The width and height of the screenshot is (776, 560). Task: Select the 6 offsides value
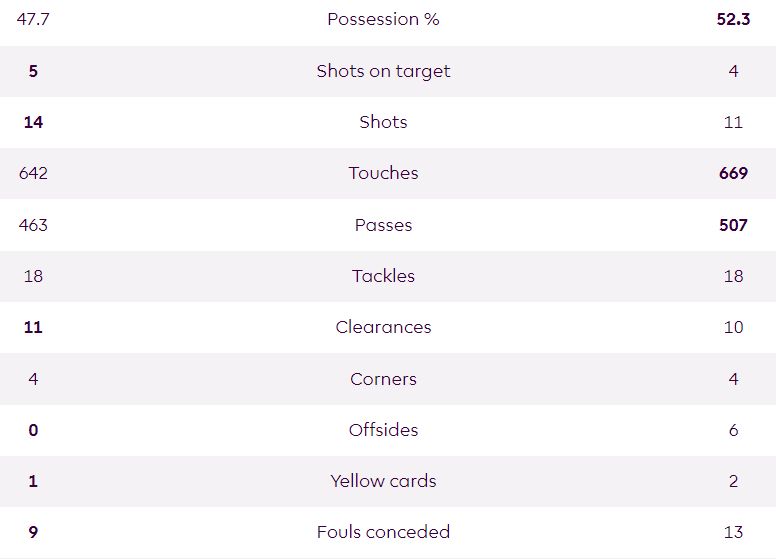733,430
